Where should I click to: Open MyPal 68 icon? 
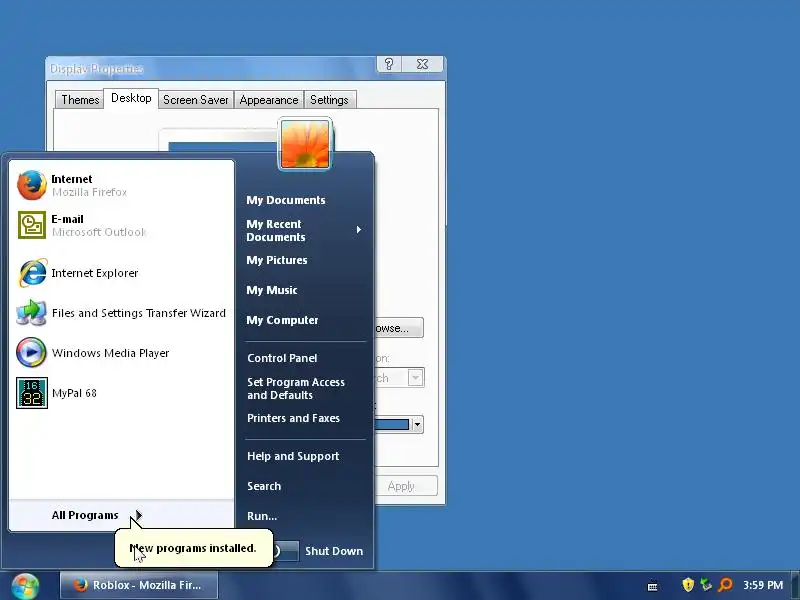pyautogui.click(x=32, y=393)
